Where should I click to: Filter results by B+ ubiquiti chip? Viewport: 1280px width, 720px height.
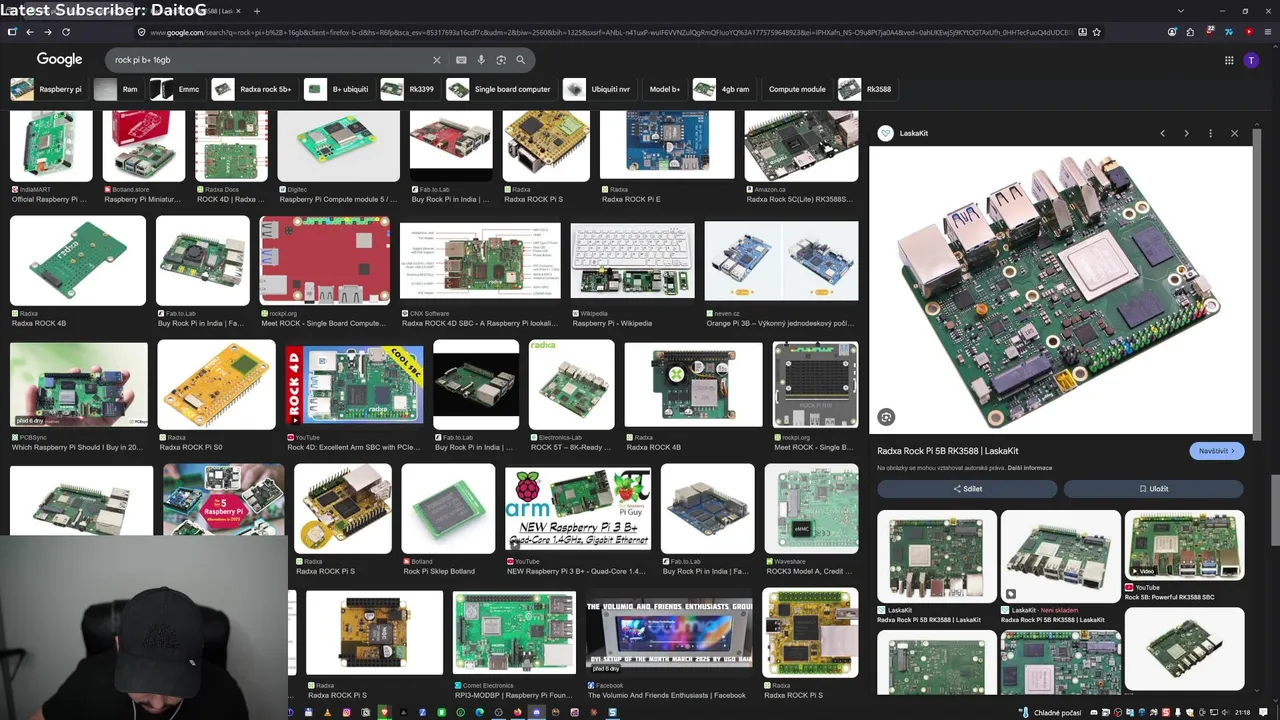click(338, 89)
